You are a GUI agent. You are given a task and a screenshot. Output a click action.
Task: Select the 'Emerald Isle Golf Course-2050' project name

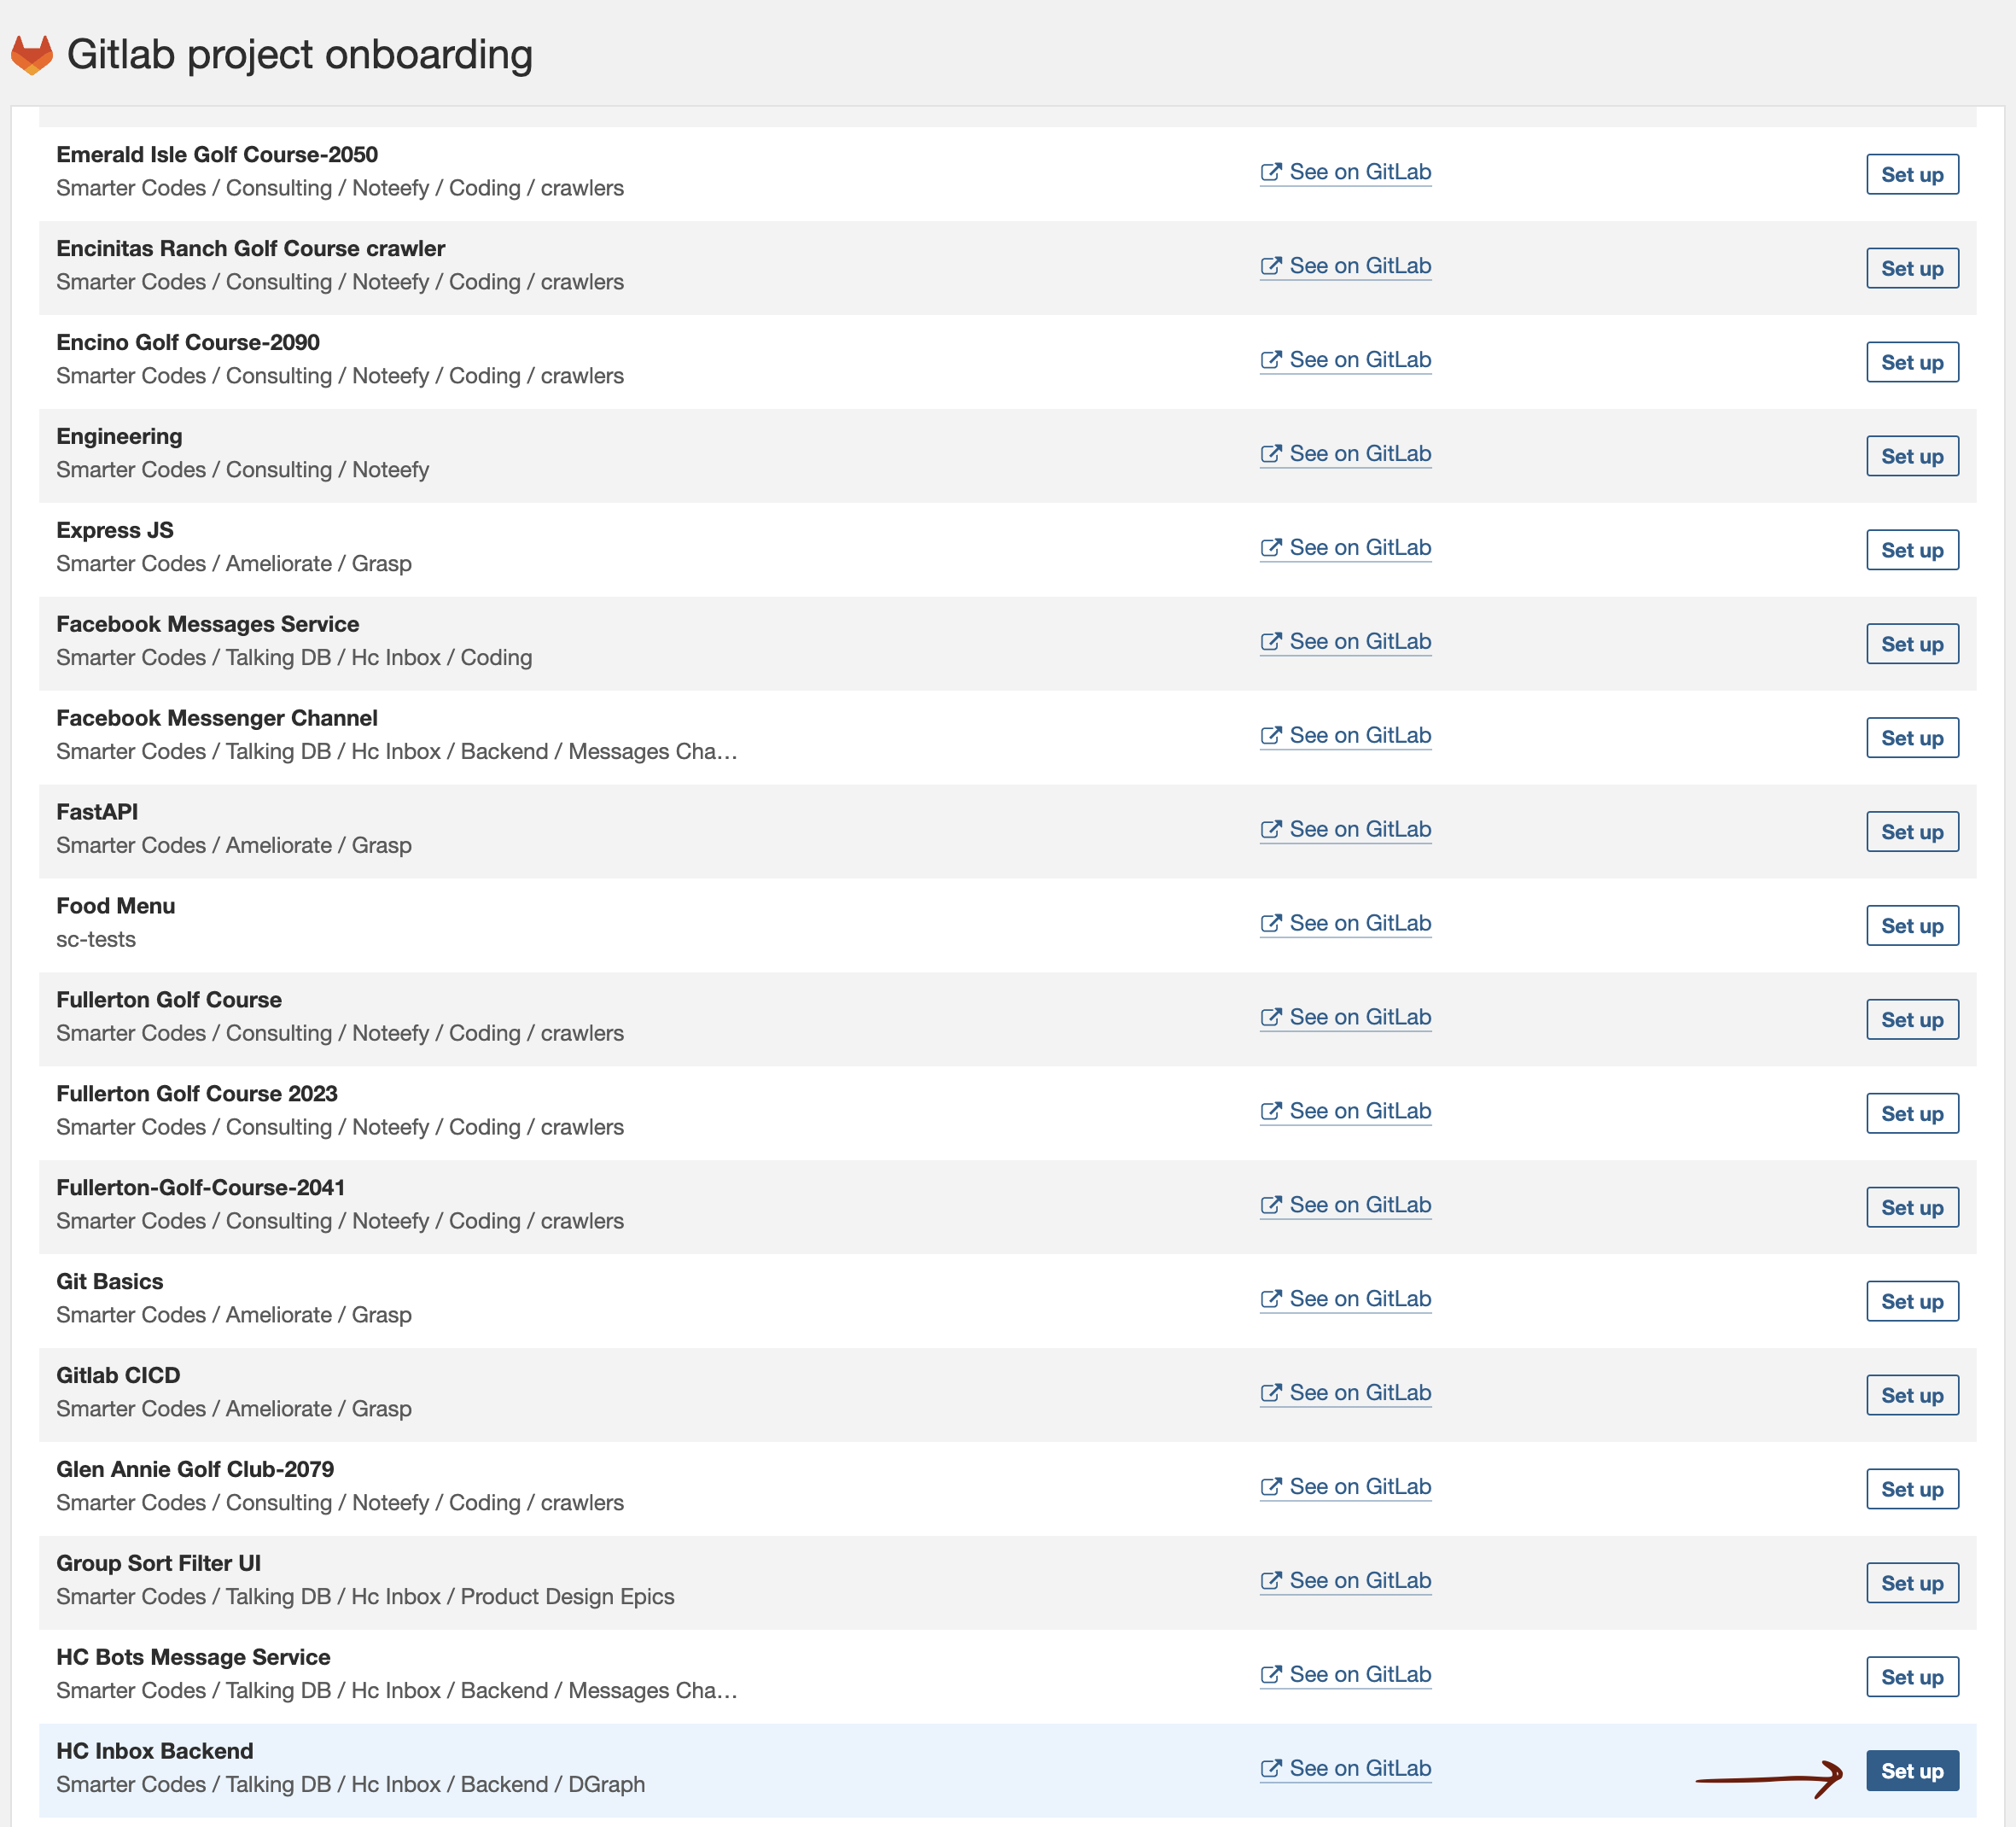pyautogui.click(x=217, y=155)
